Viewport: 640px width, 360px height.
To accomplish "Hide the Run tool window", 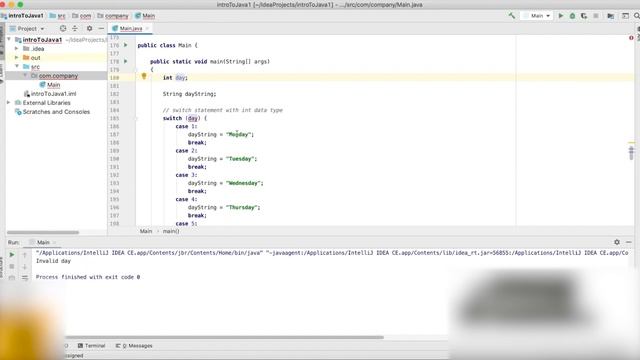I will [x=629, y=242].
